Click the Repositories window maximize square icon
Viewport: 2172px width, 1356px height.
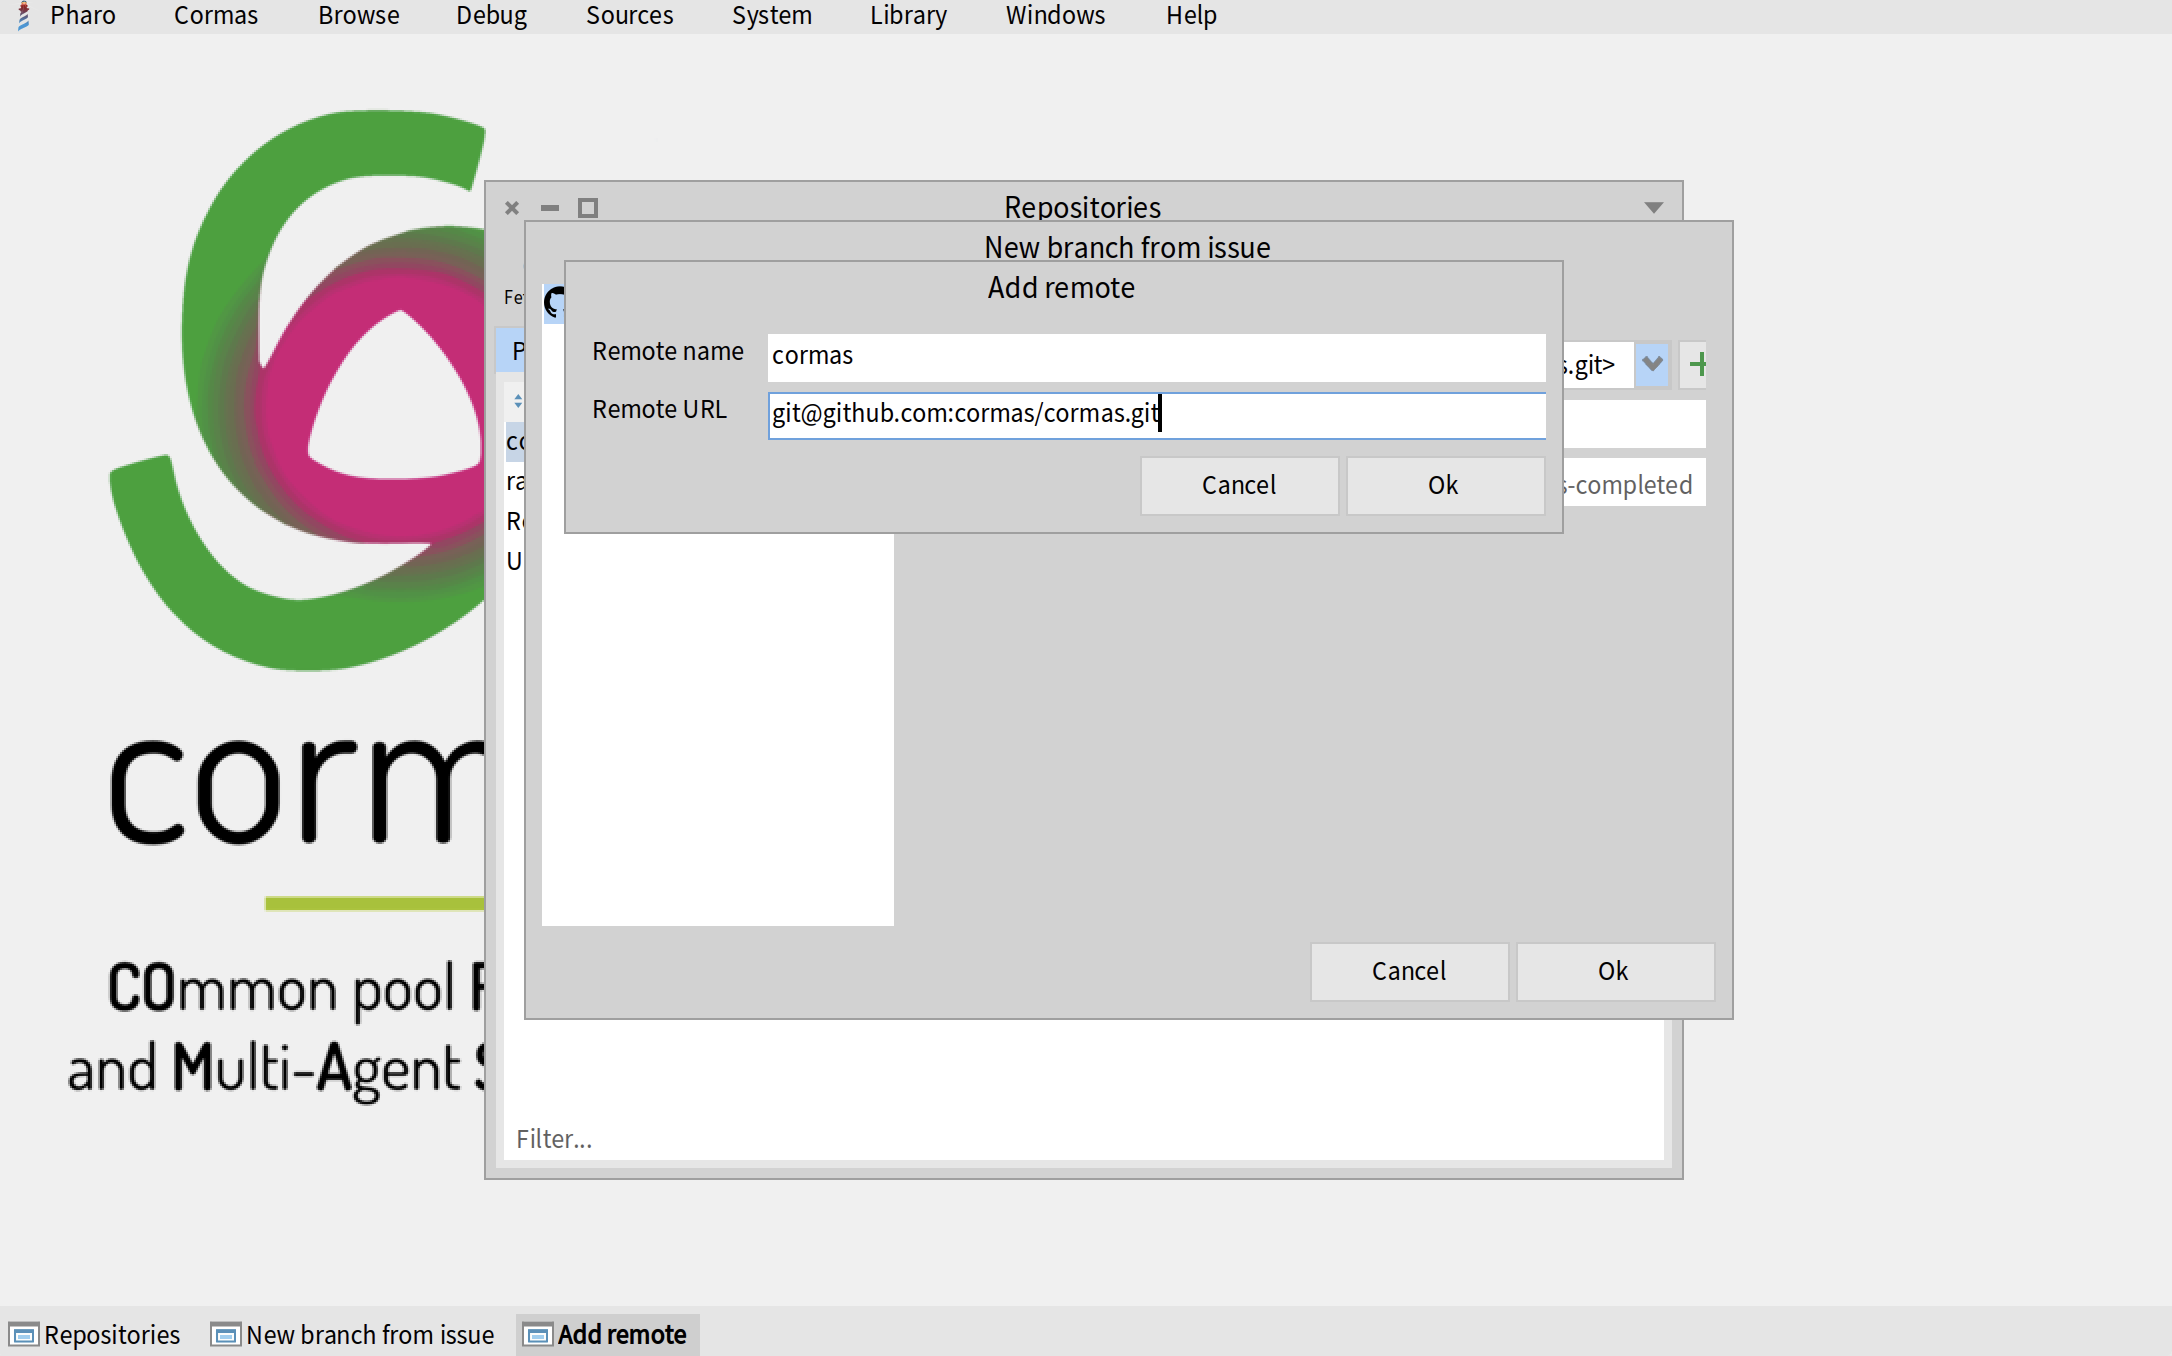588,208
